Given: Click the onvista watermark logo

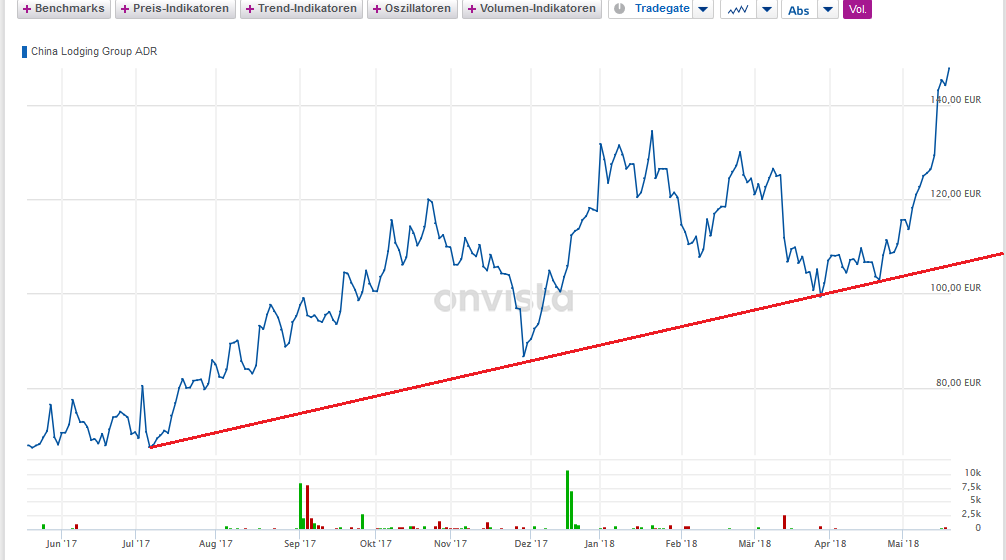Looking at the screenshot, I should tap(504, 299).
